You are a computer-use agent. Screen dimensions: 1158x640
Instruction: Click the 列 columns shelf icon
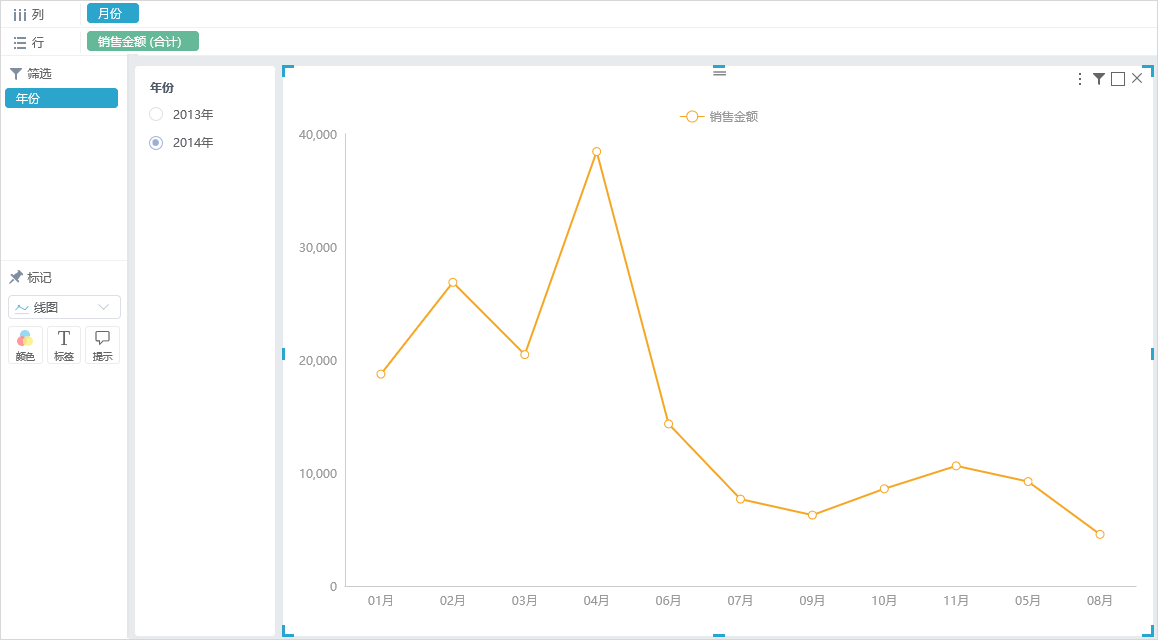pos(20,15)
